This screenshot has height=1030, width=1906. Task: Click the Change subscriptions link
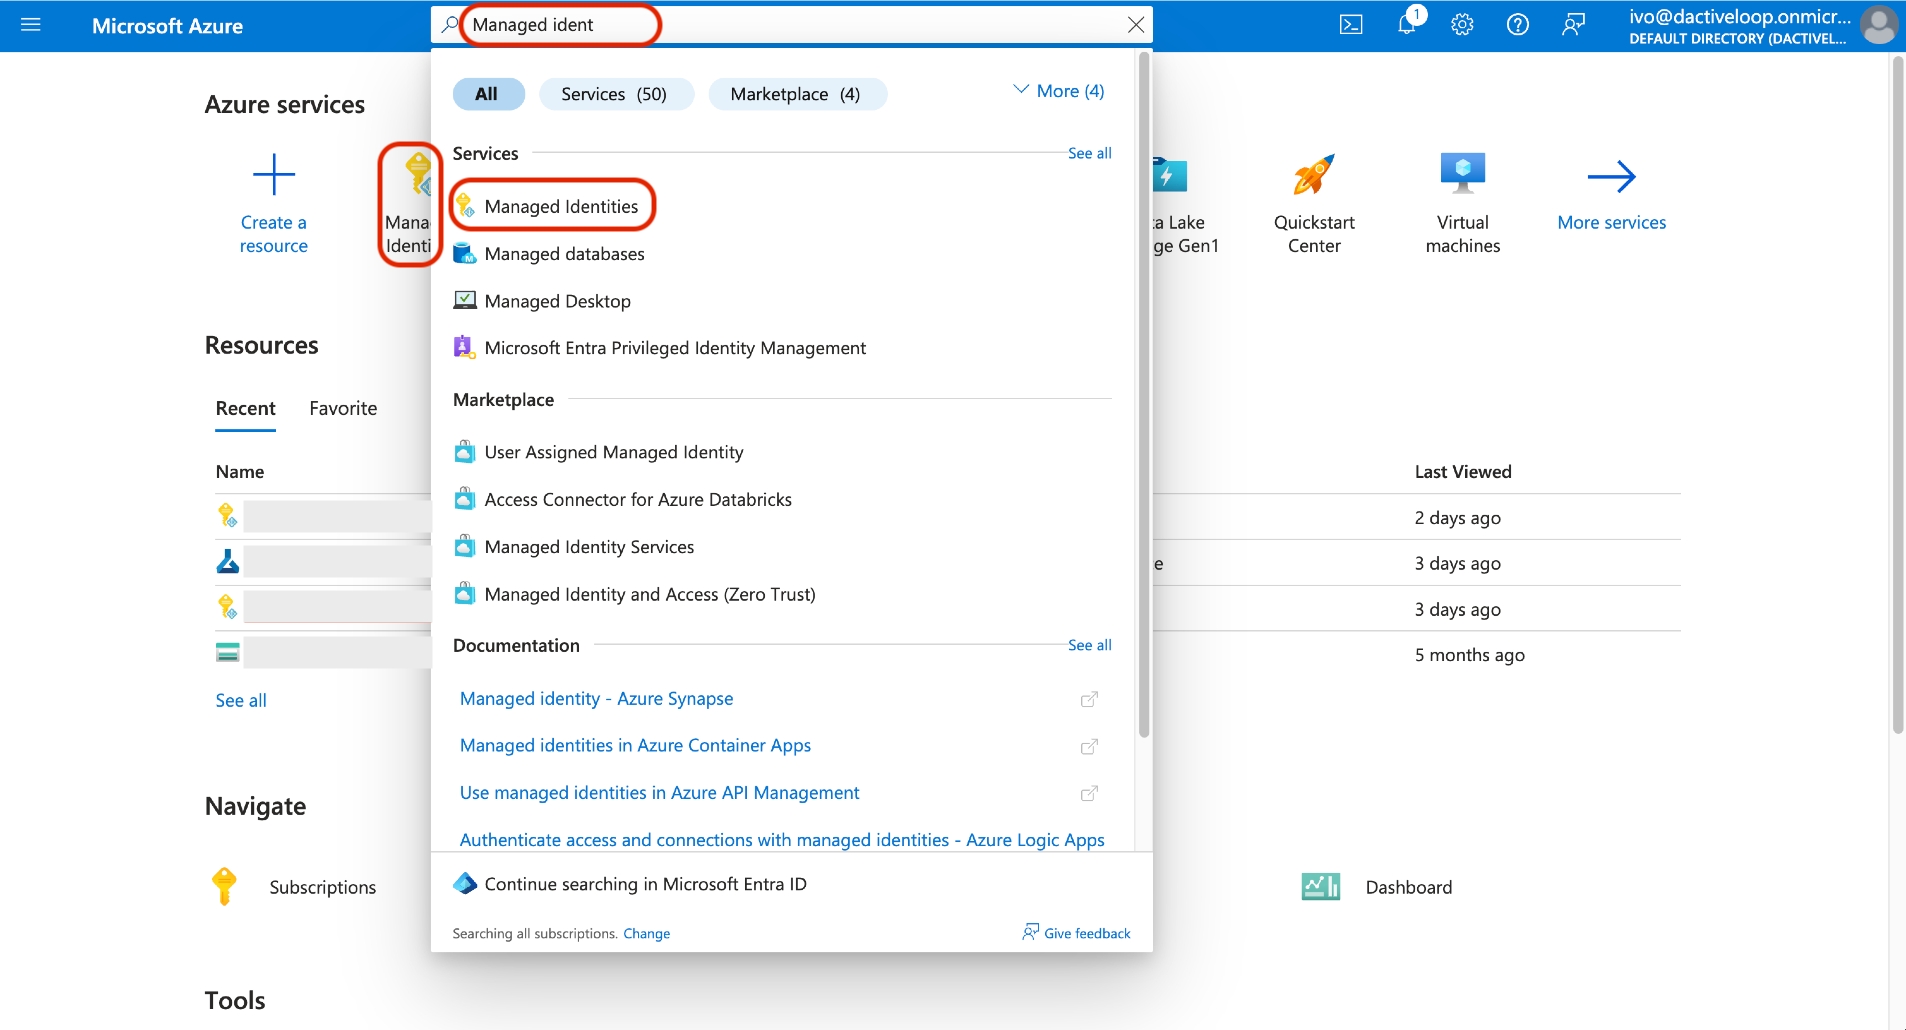[x=646, y=934]
